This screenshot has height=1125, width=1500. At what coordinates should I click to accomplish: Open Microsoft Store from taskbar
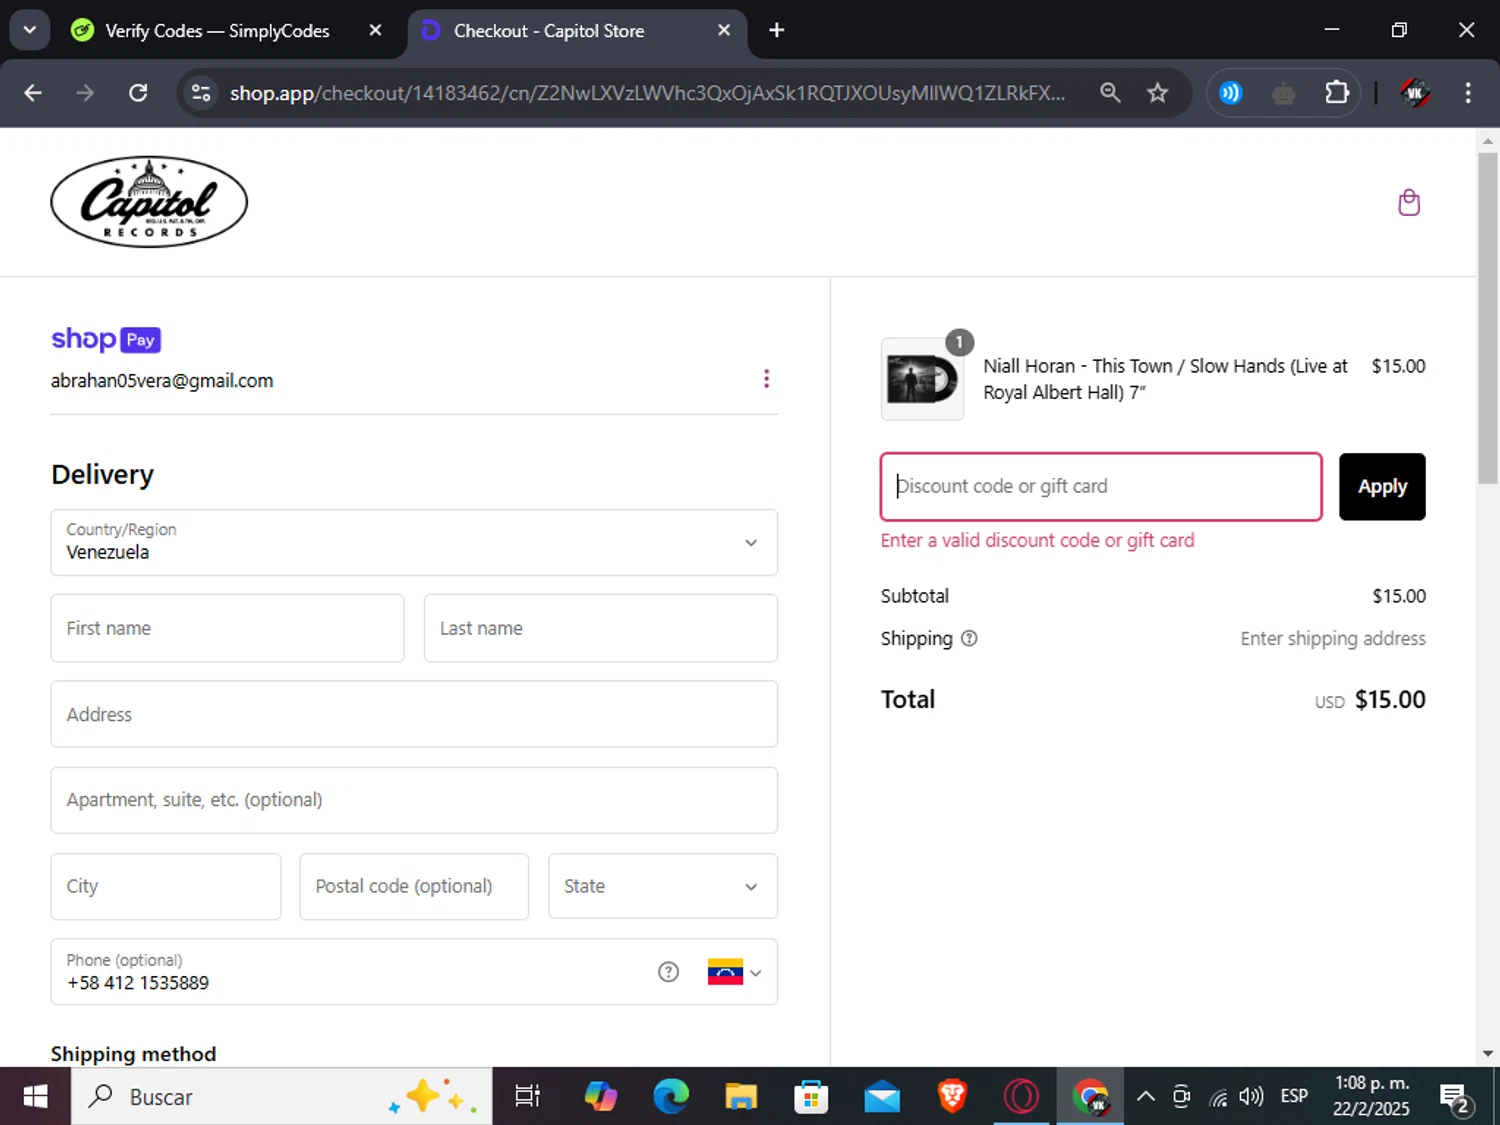[811, 1097]
